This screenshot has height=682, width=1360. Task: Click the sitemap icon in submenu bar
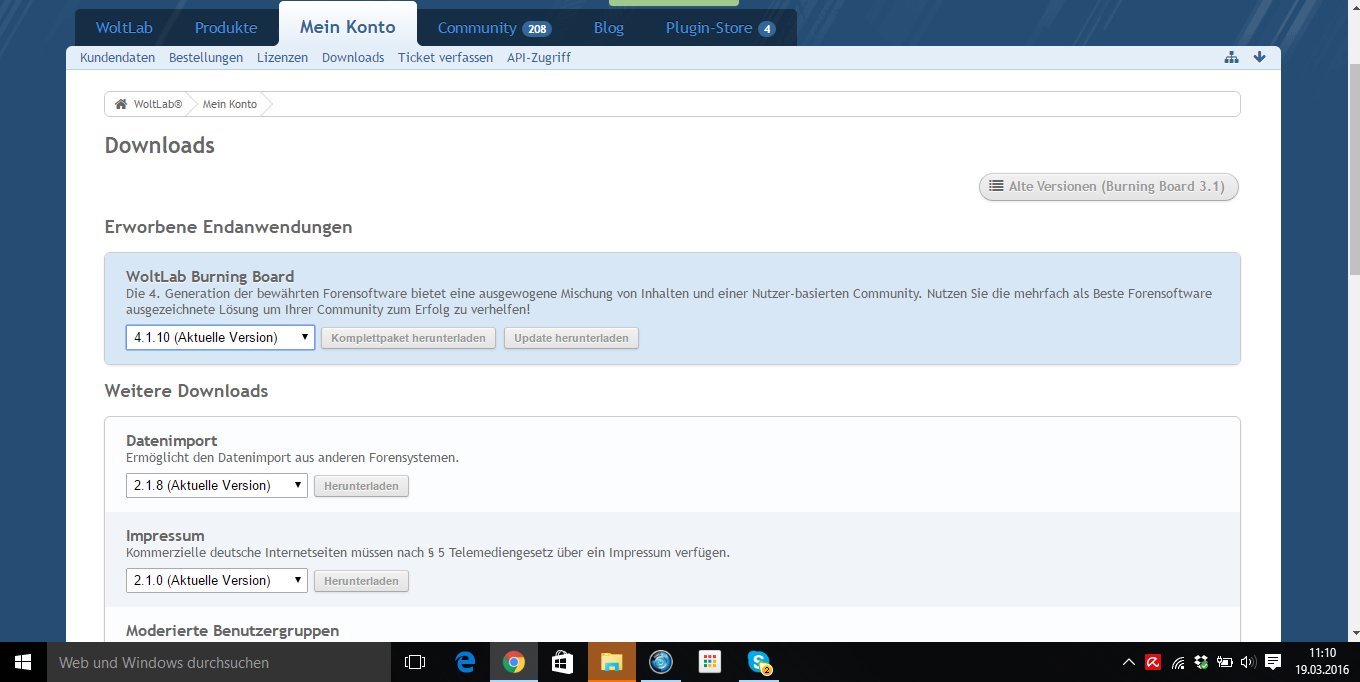[1232, 57]
